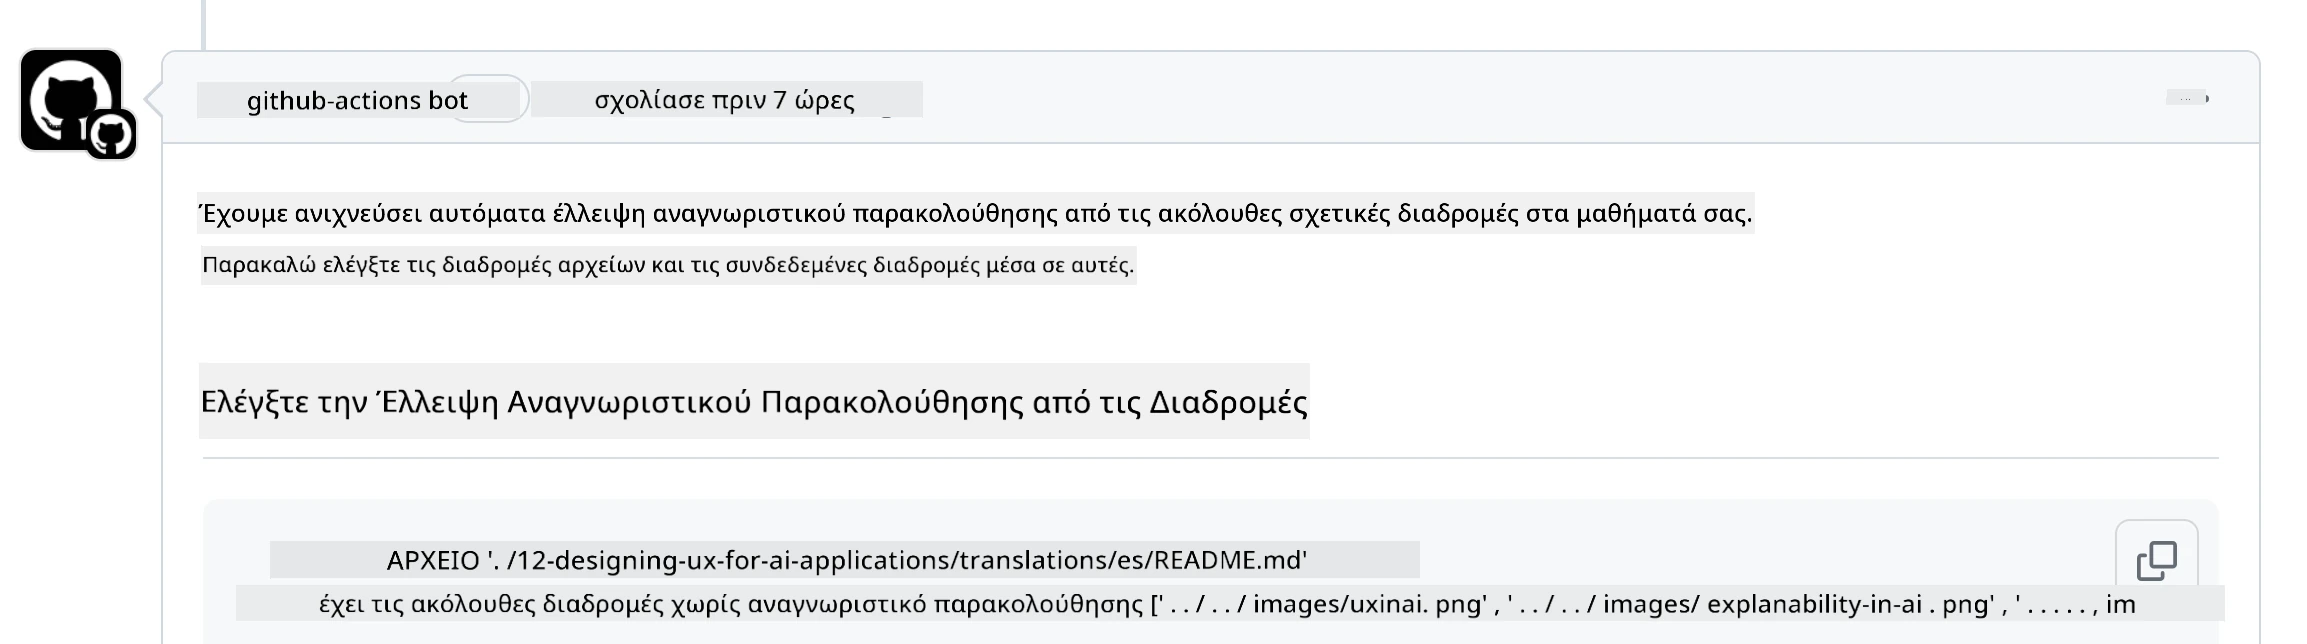Click the 'Ελέγξτε την Έλλειψη Αναγνωριστικού' heading

[754, 401]
